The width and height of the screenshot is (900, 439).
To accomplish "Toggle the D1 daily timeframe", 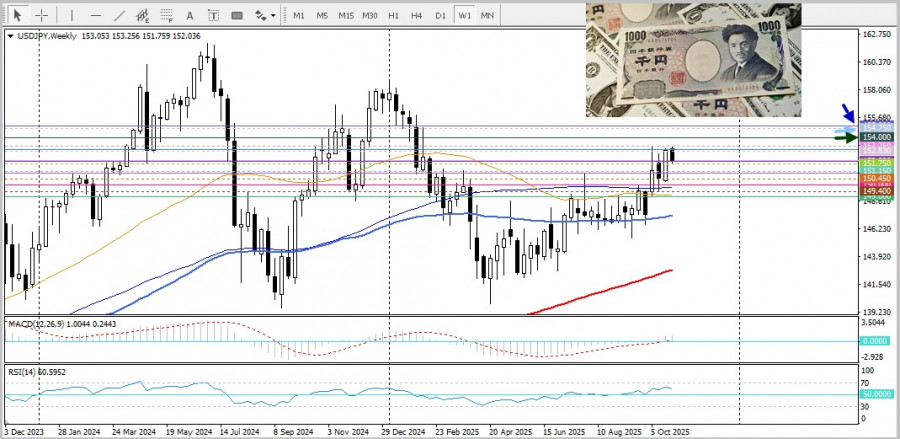I will pyautogui.click(x=440, y=15).
